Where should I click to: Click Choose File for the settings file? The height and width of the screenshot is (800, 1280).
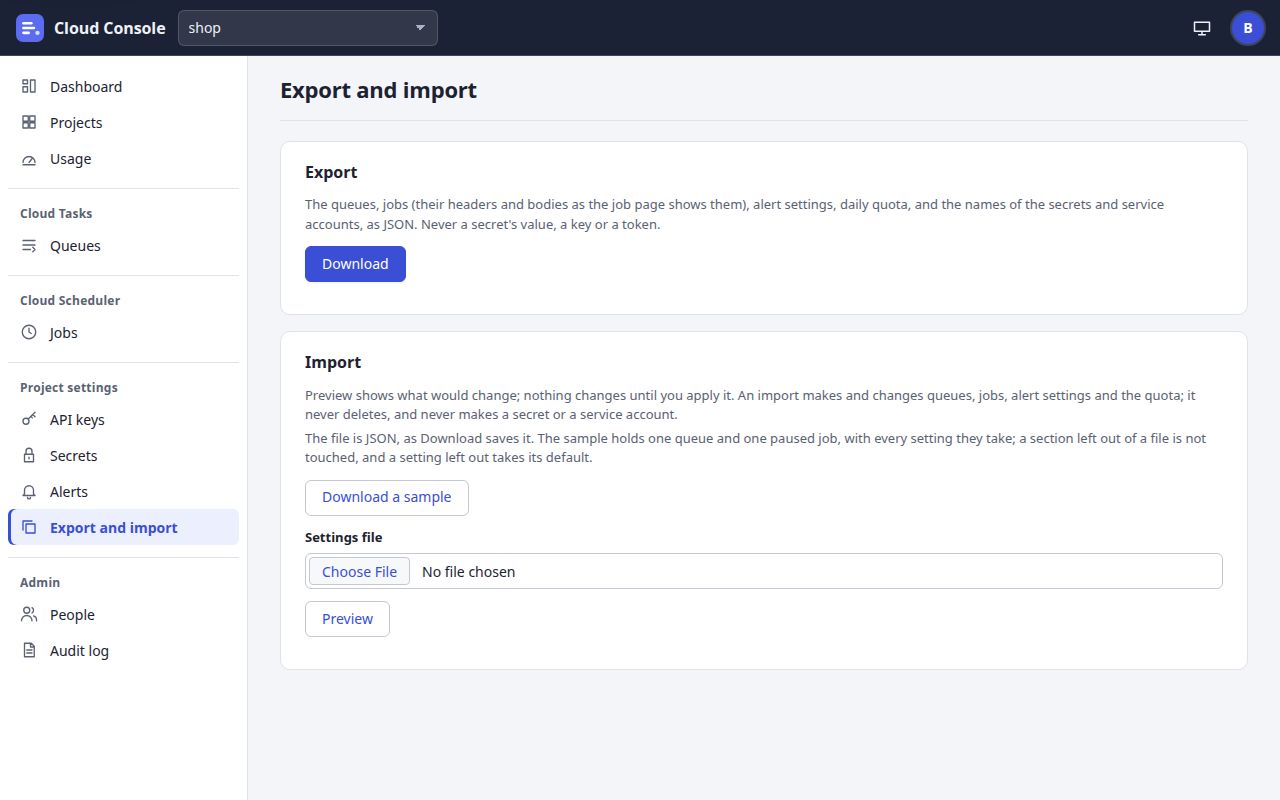point(360,572)
